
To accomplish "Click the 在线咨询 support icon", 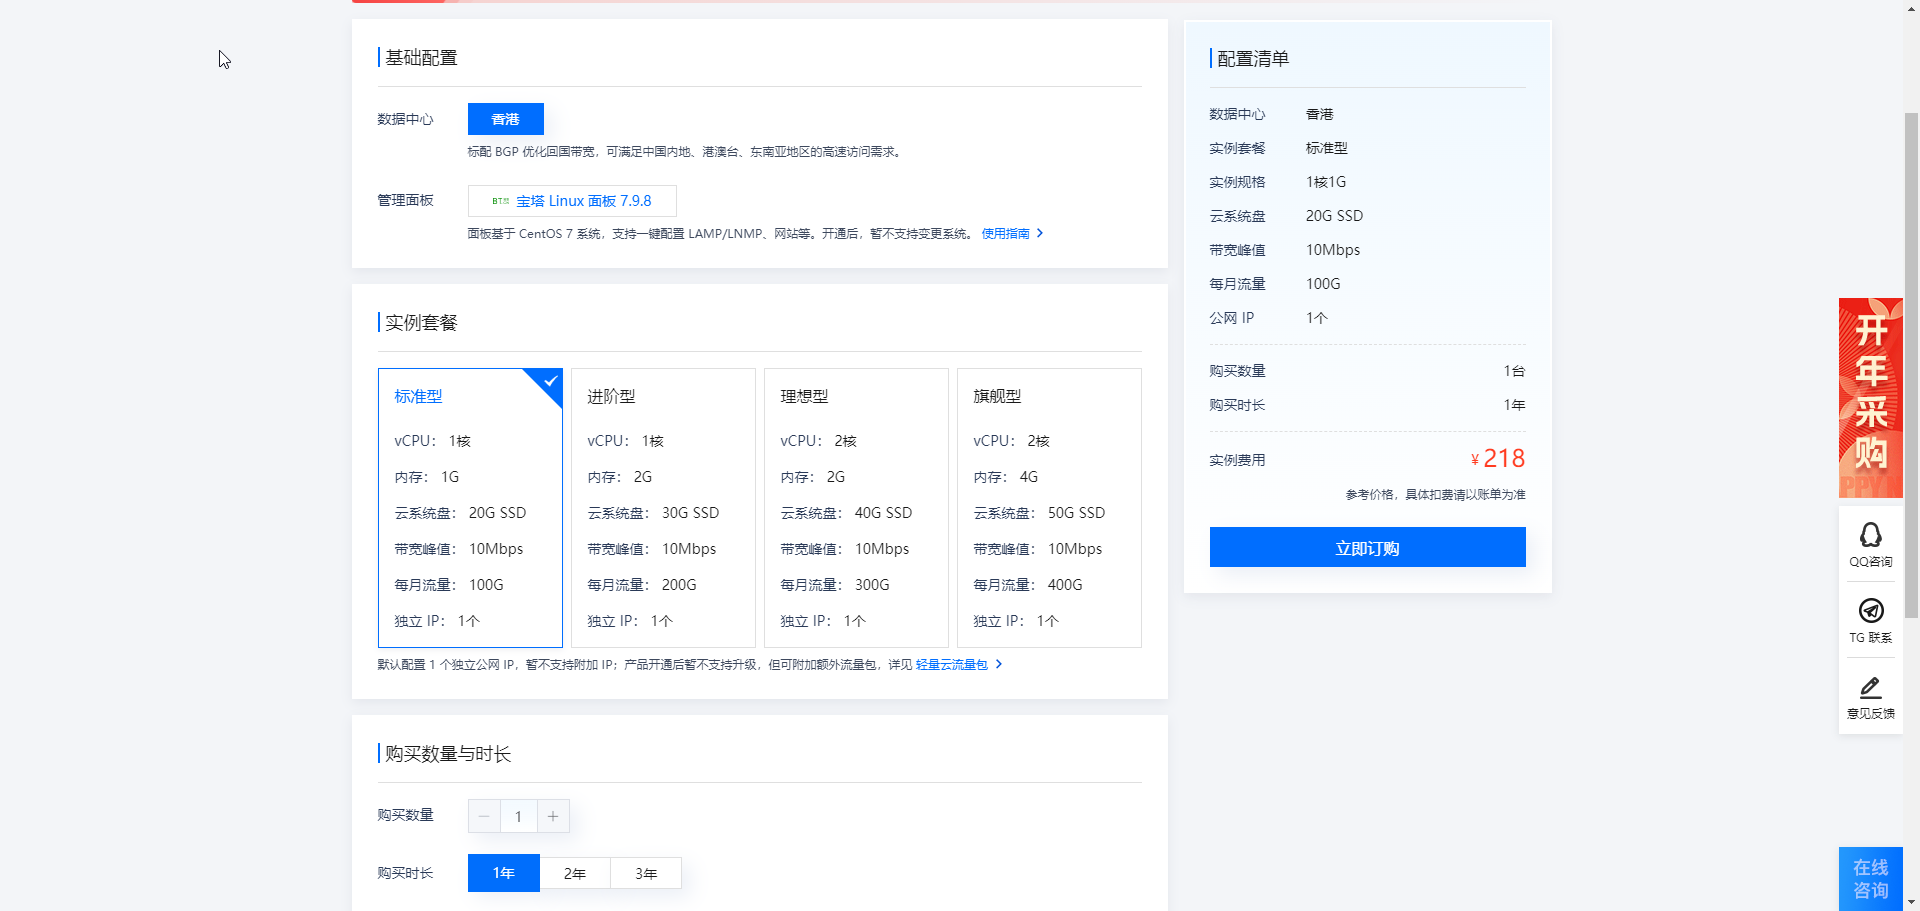I will point(1870,878).
